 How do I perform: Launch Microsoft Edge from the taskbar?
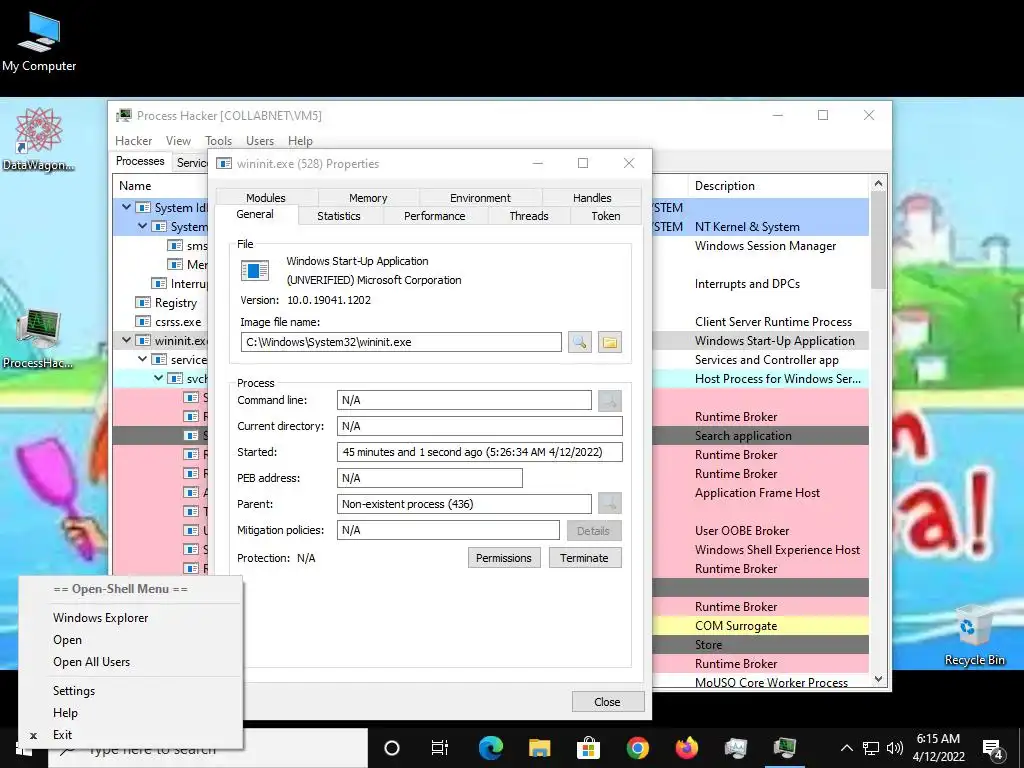pyautogui.click(x=490, y=748)
